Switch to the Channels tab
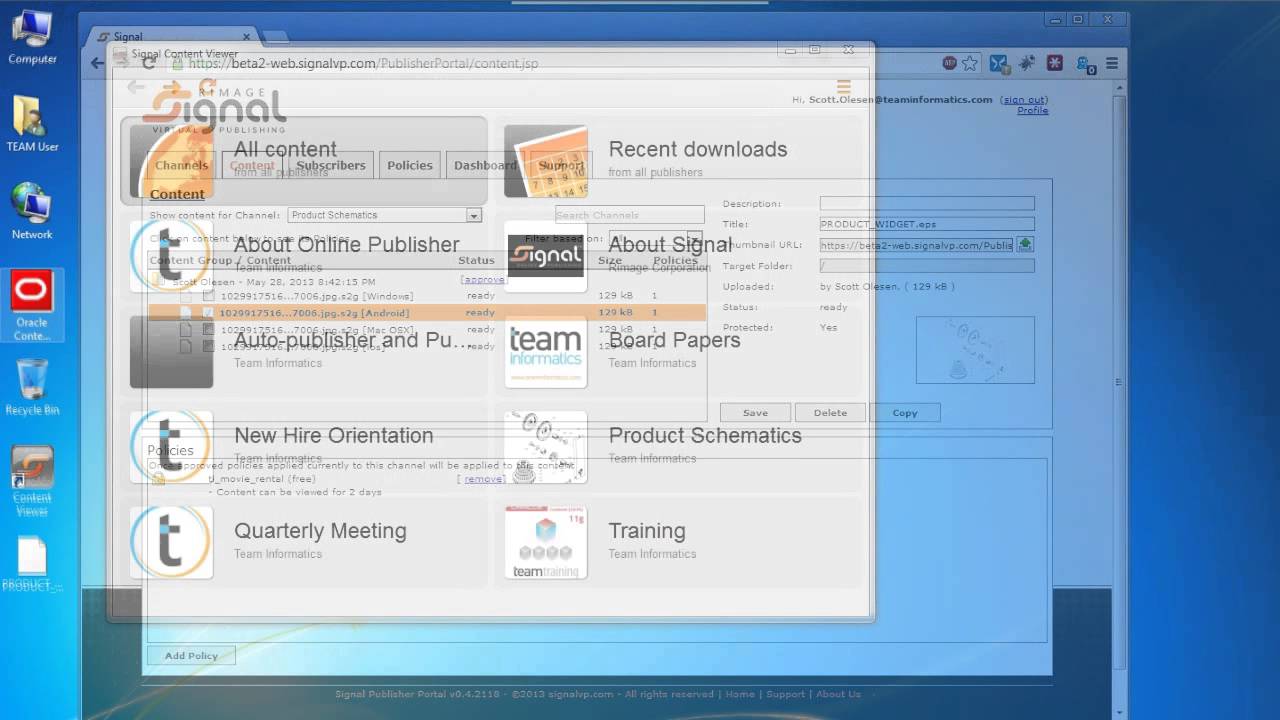The width and height of the screenshot is (1280, 720). [x=181, y=165]
